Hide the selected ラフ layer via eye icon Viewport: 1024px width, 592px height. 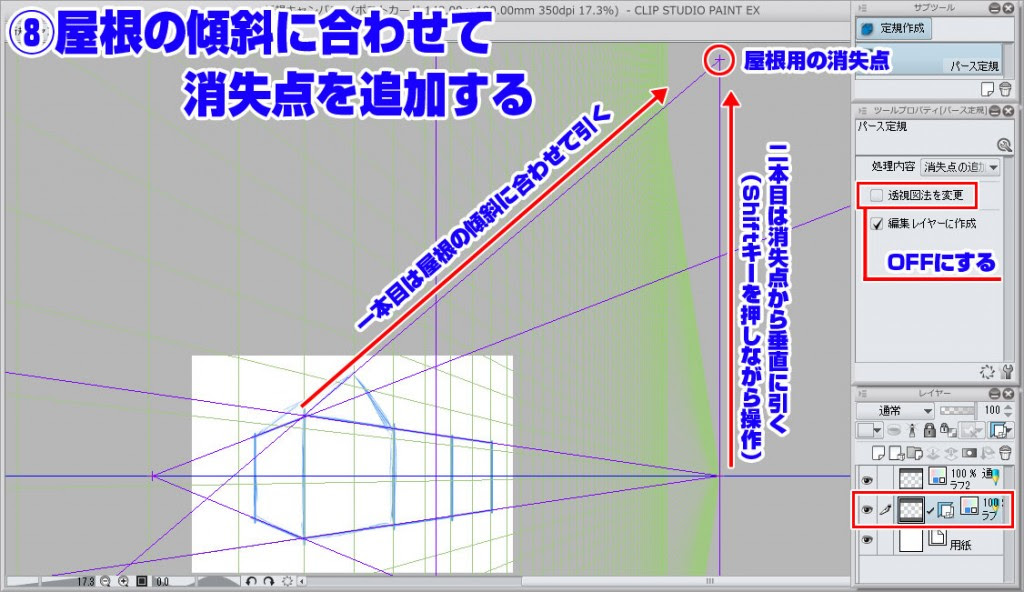tap(867, 510)
